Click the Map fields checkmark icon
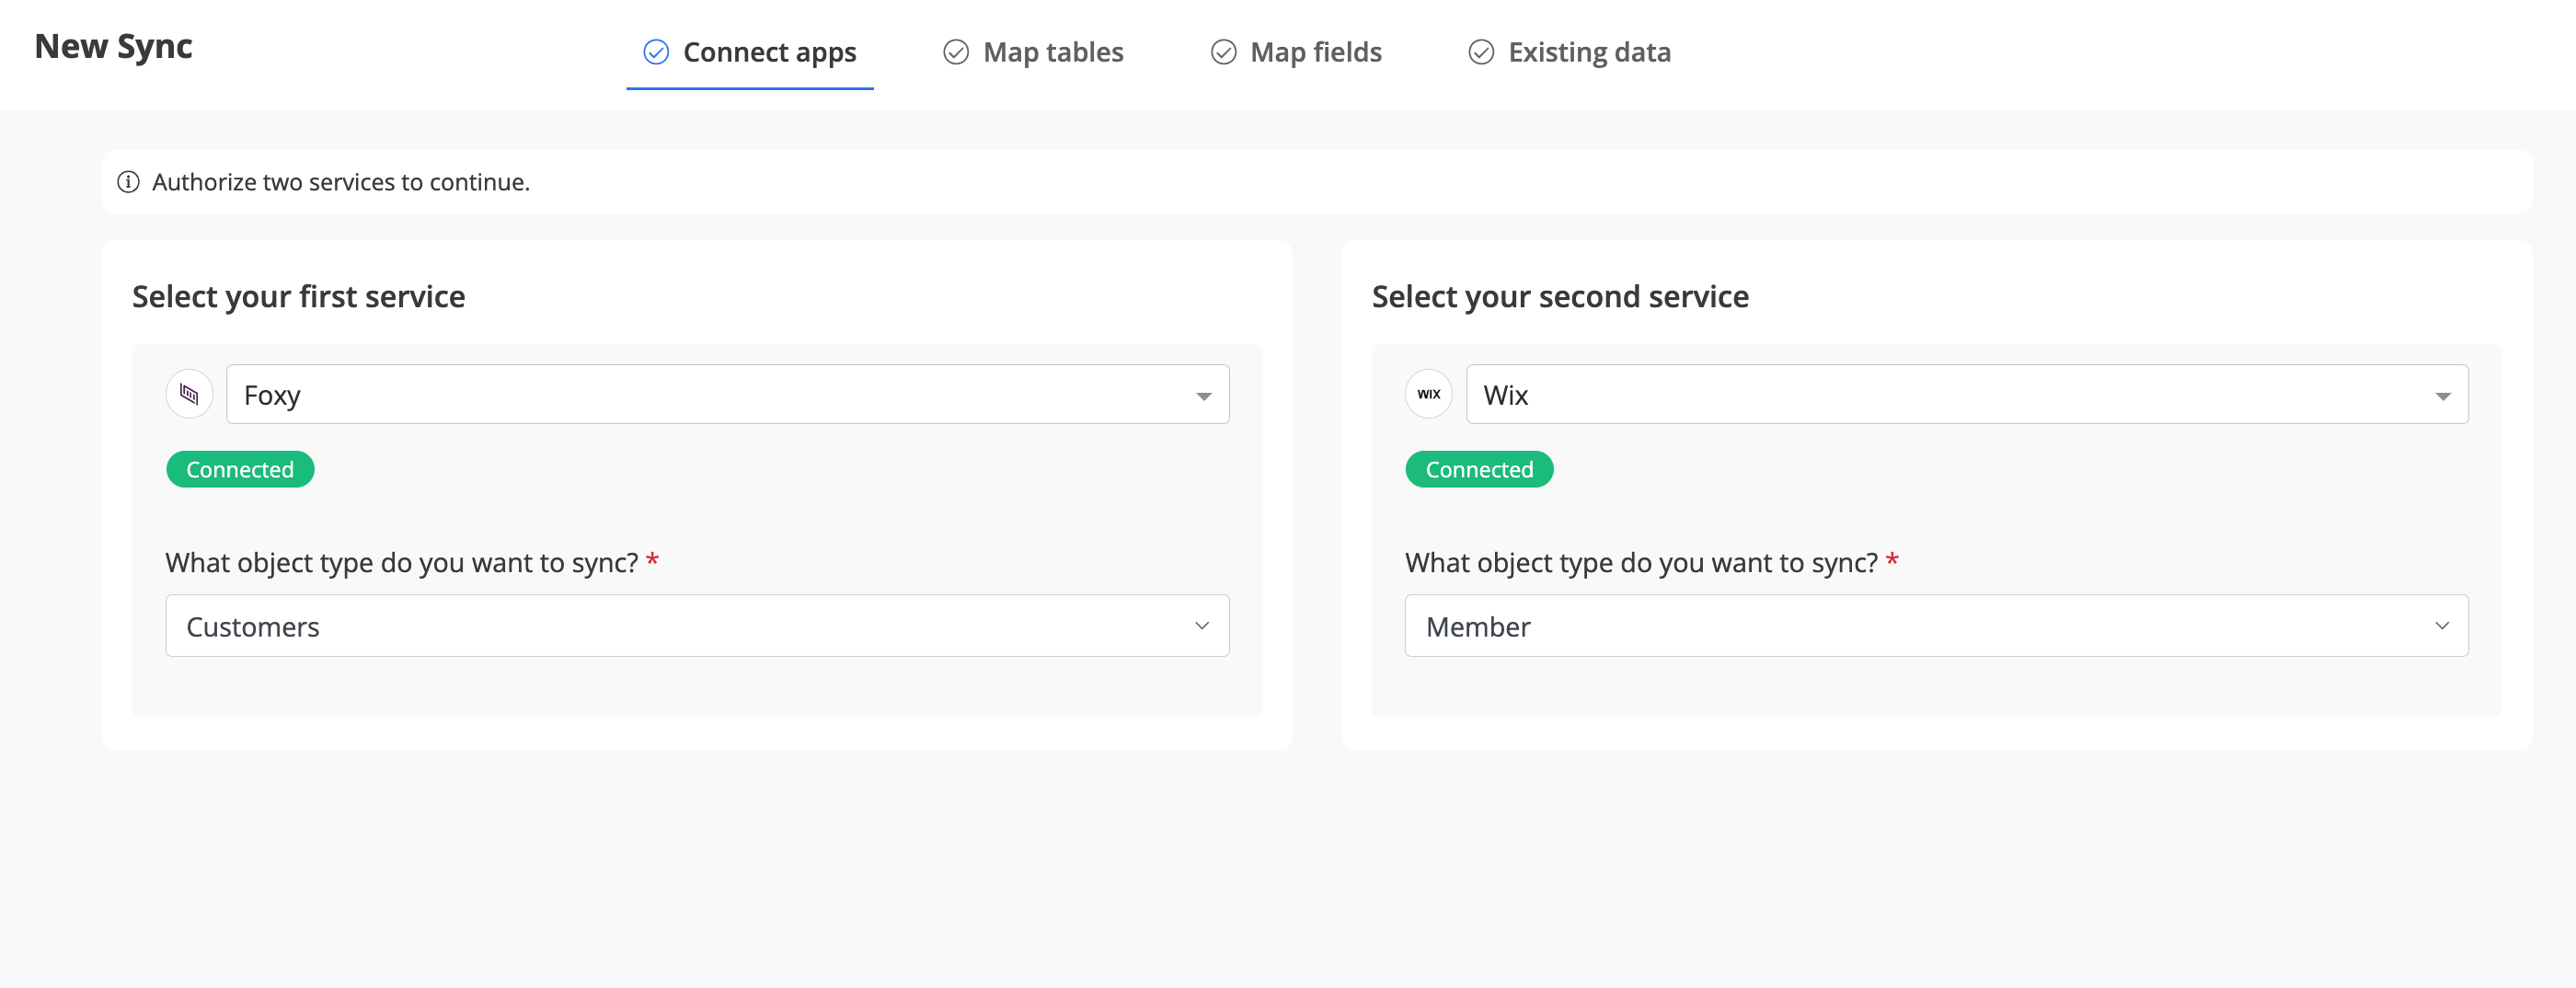The width and height of the screenshot is (2576, 988). point(1223,52)
